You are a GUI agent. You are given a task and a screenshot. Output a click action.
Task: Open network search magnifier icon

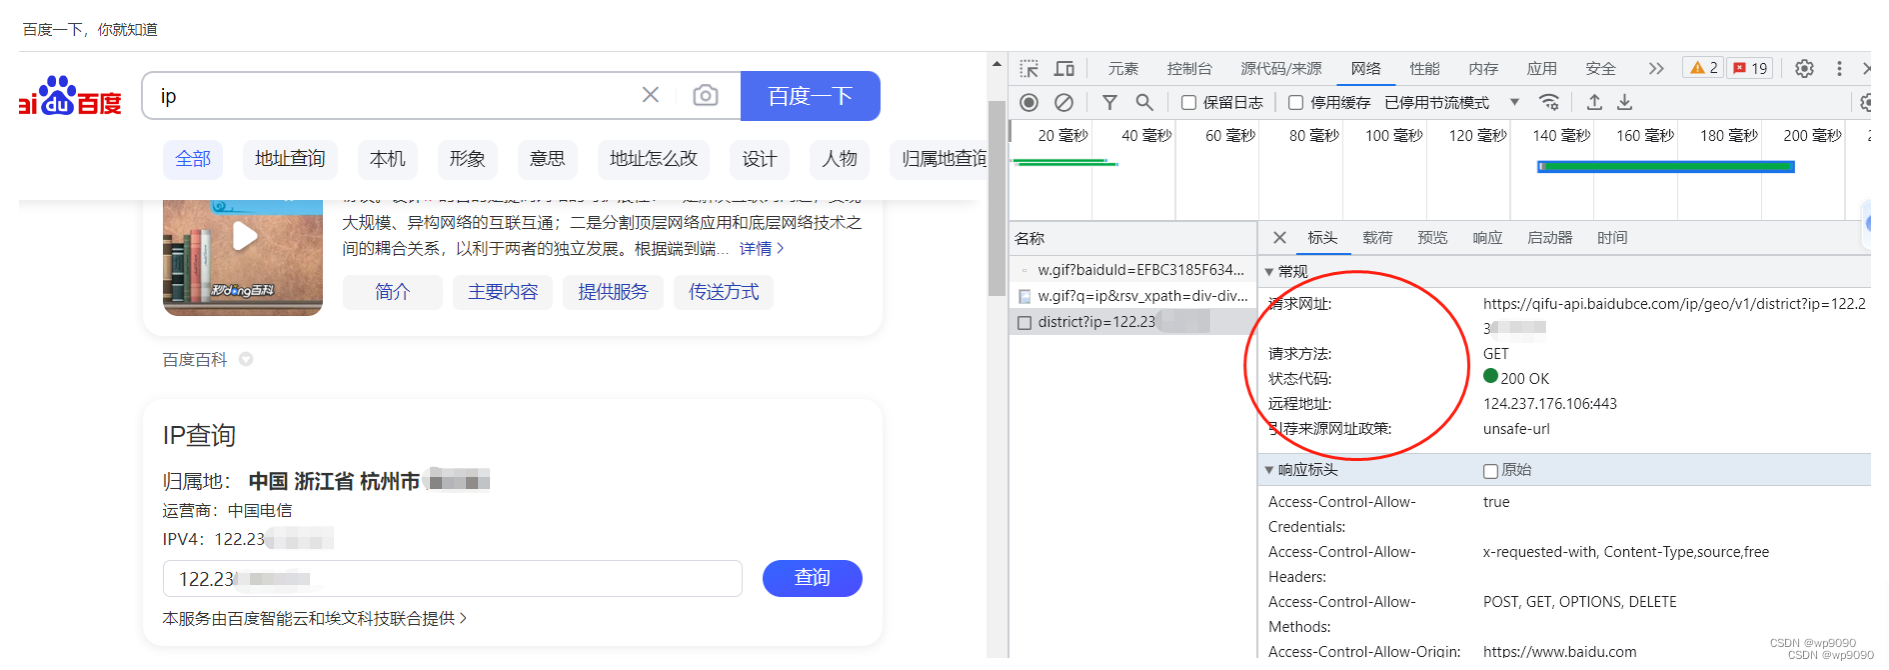point(1144,102)
